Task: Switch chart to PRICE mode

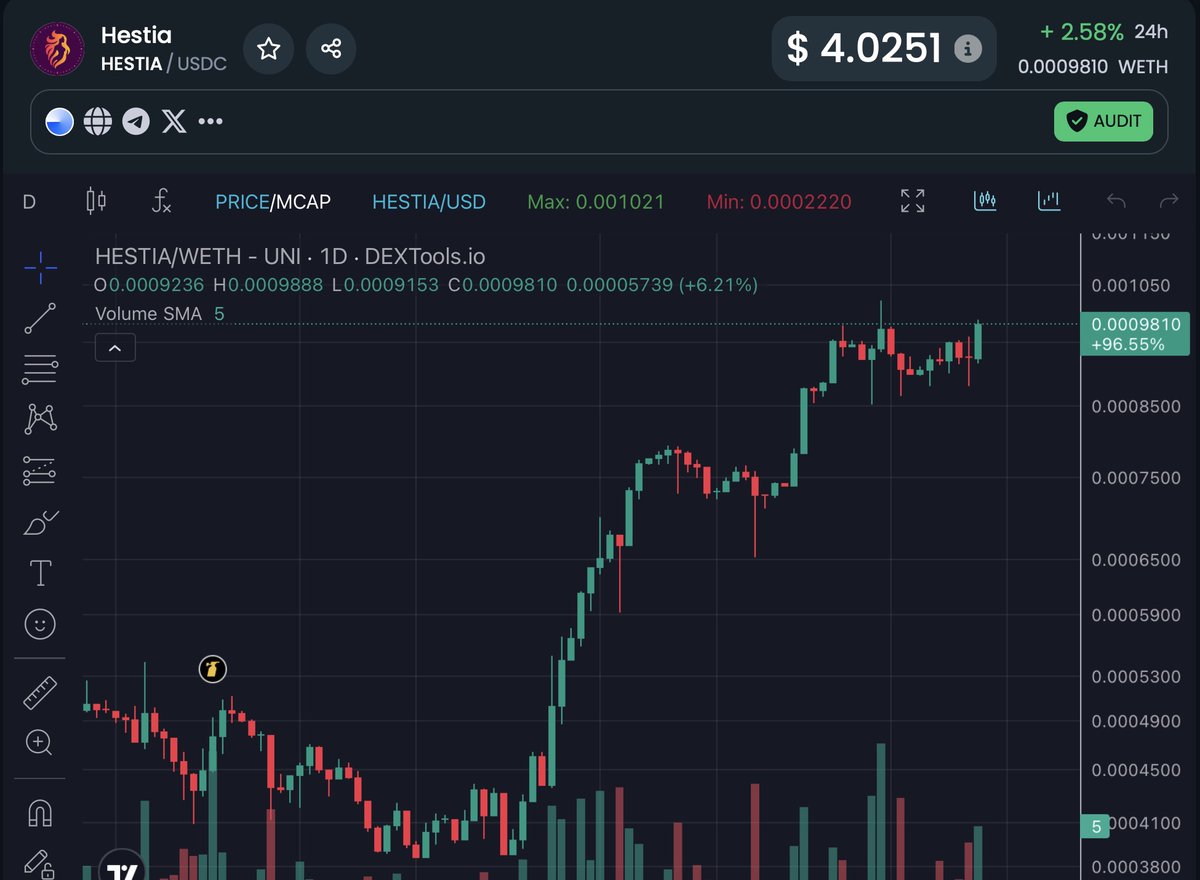Action: (242, 202)
